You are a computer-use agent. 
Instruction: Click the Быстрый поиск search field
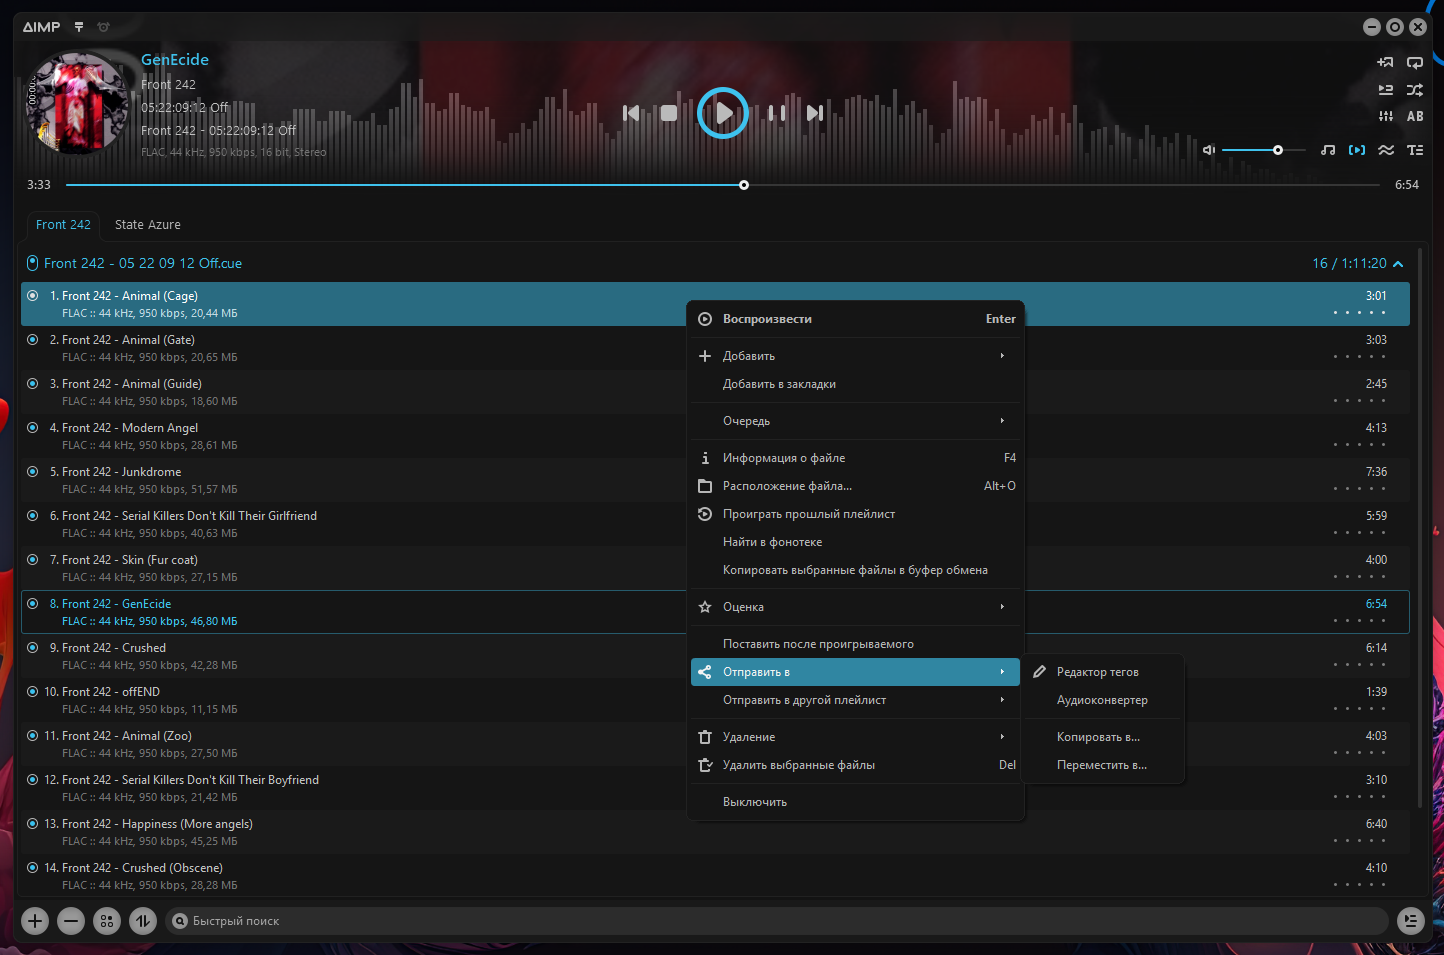[x=776, y=921]
